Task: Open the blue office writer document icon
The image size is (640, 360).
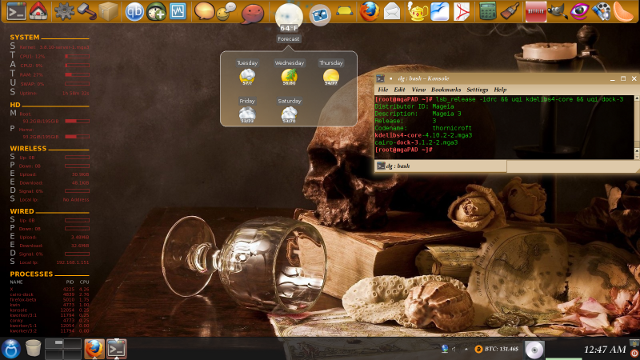Action: pyautogui.click(x=440, y=11)
